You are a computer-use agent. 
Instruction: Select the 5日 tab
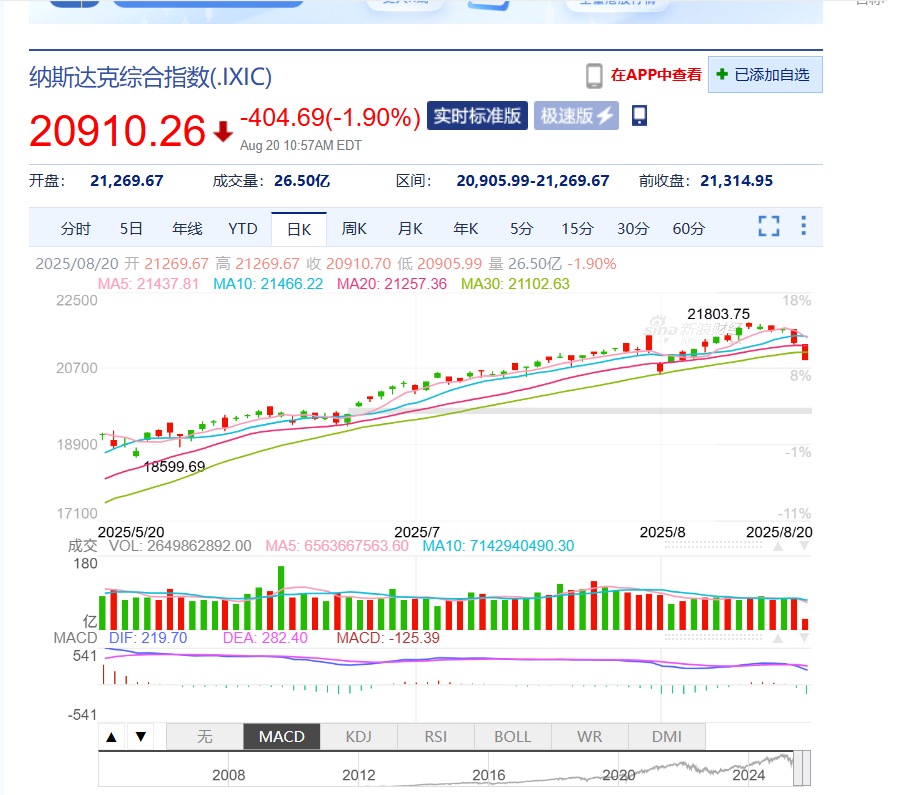coord(131,228)
